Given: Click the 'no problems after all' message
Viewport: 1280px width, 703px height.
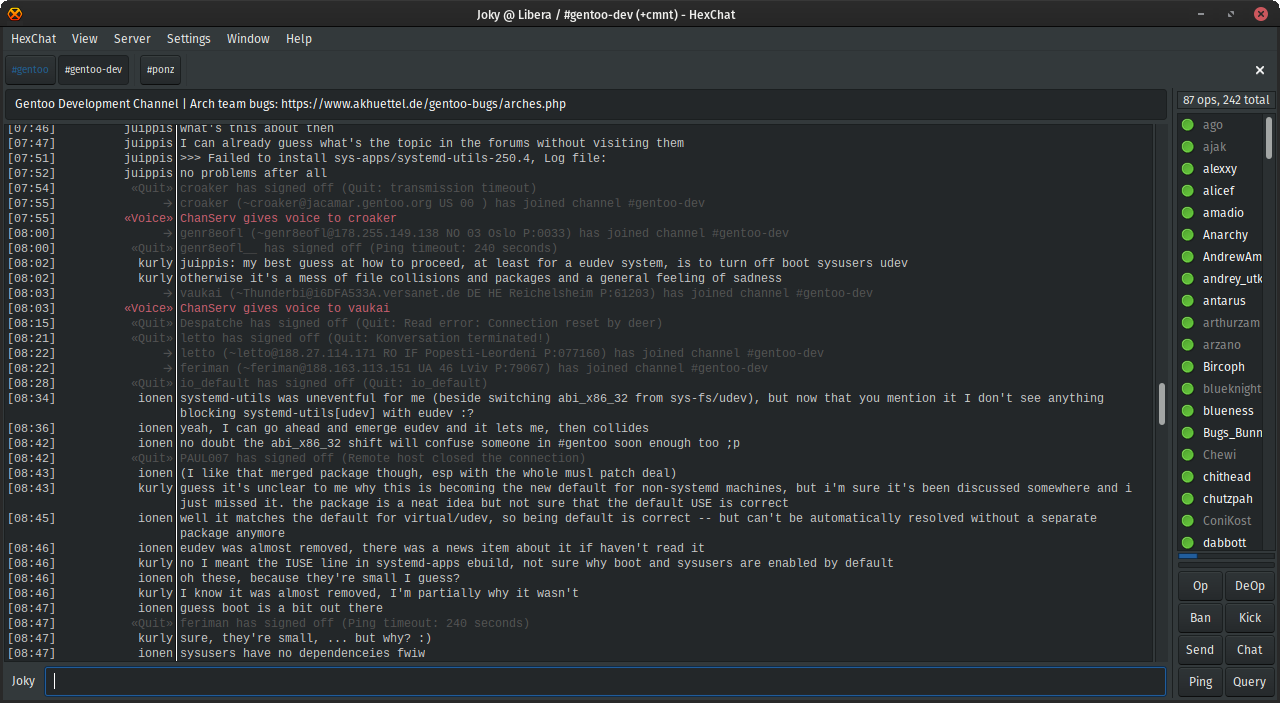Looking at the screenshot, I should (253, 173).
